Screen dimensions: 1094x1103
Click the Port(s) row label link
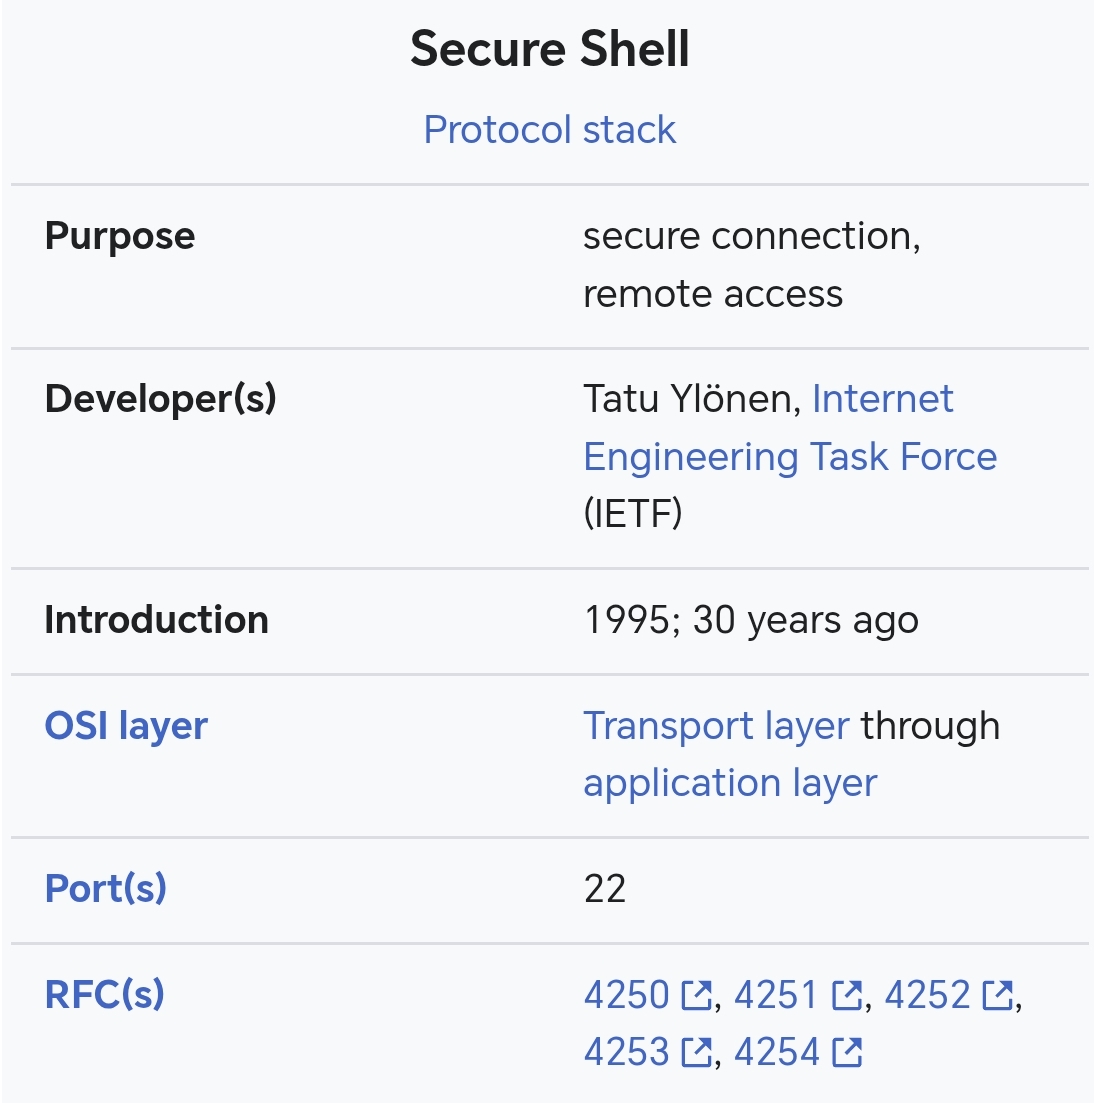click(x=106, y=888)
